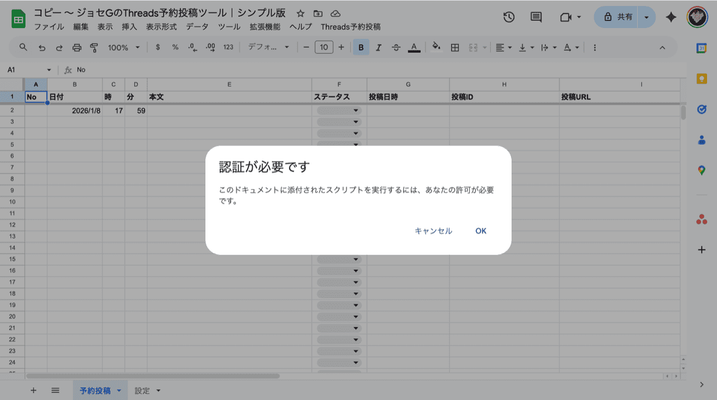Expand the share options arrow

pyautogui.click(x=647, y=17)
